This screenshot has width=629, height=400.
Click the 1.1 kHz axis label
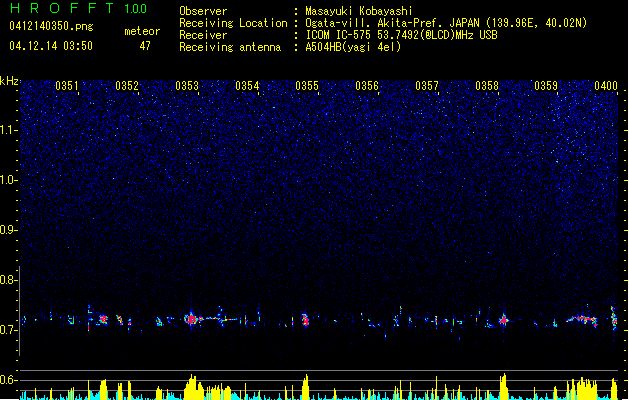coord(8,130)
